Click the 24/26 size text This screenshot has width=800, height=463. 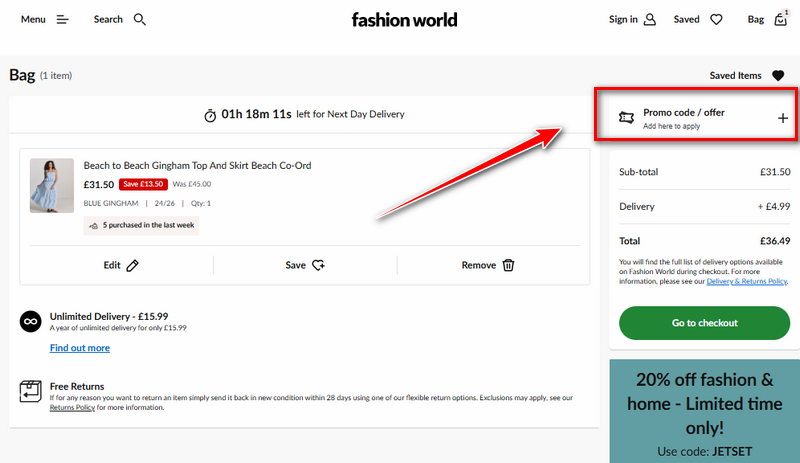[x=165, y=203]
